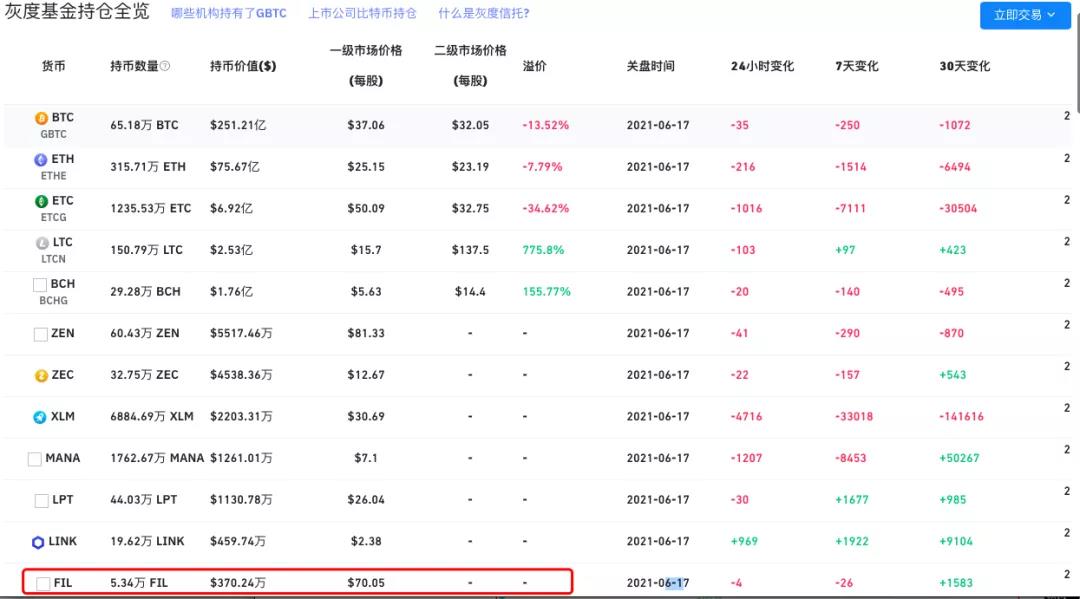
Task: Click the orange BTC coin icon
Action: click(42, 118)
